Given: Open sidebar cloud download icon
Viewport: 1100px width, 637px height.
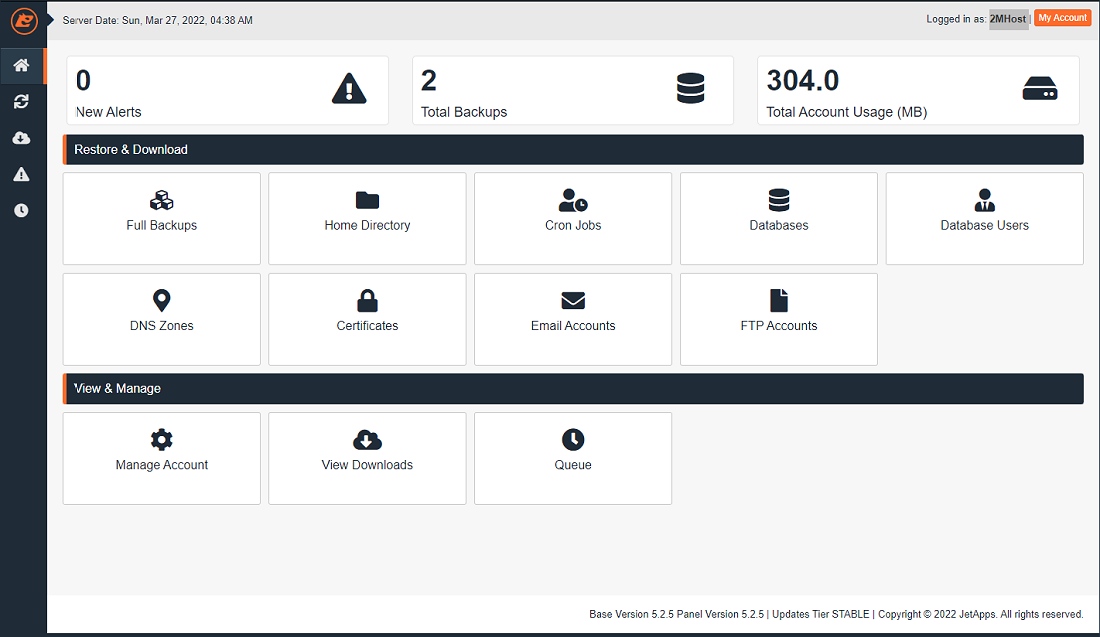Looking at the screenshot, I should [21, 138].
